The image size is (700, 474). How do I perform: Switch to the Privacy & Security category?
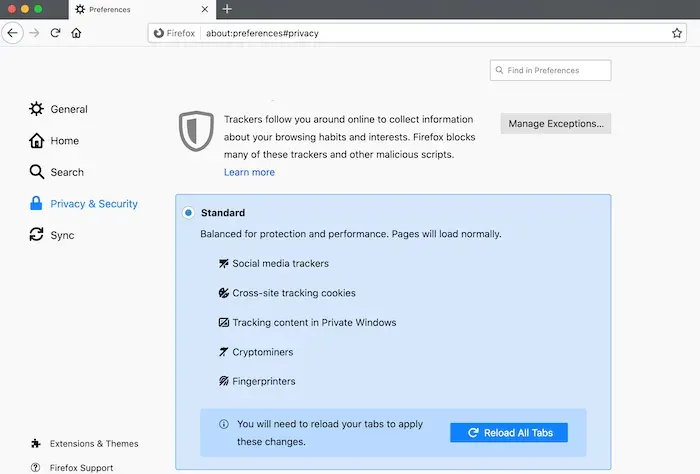point(94,204)
